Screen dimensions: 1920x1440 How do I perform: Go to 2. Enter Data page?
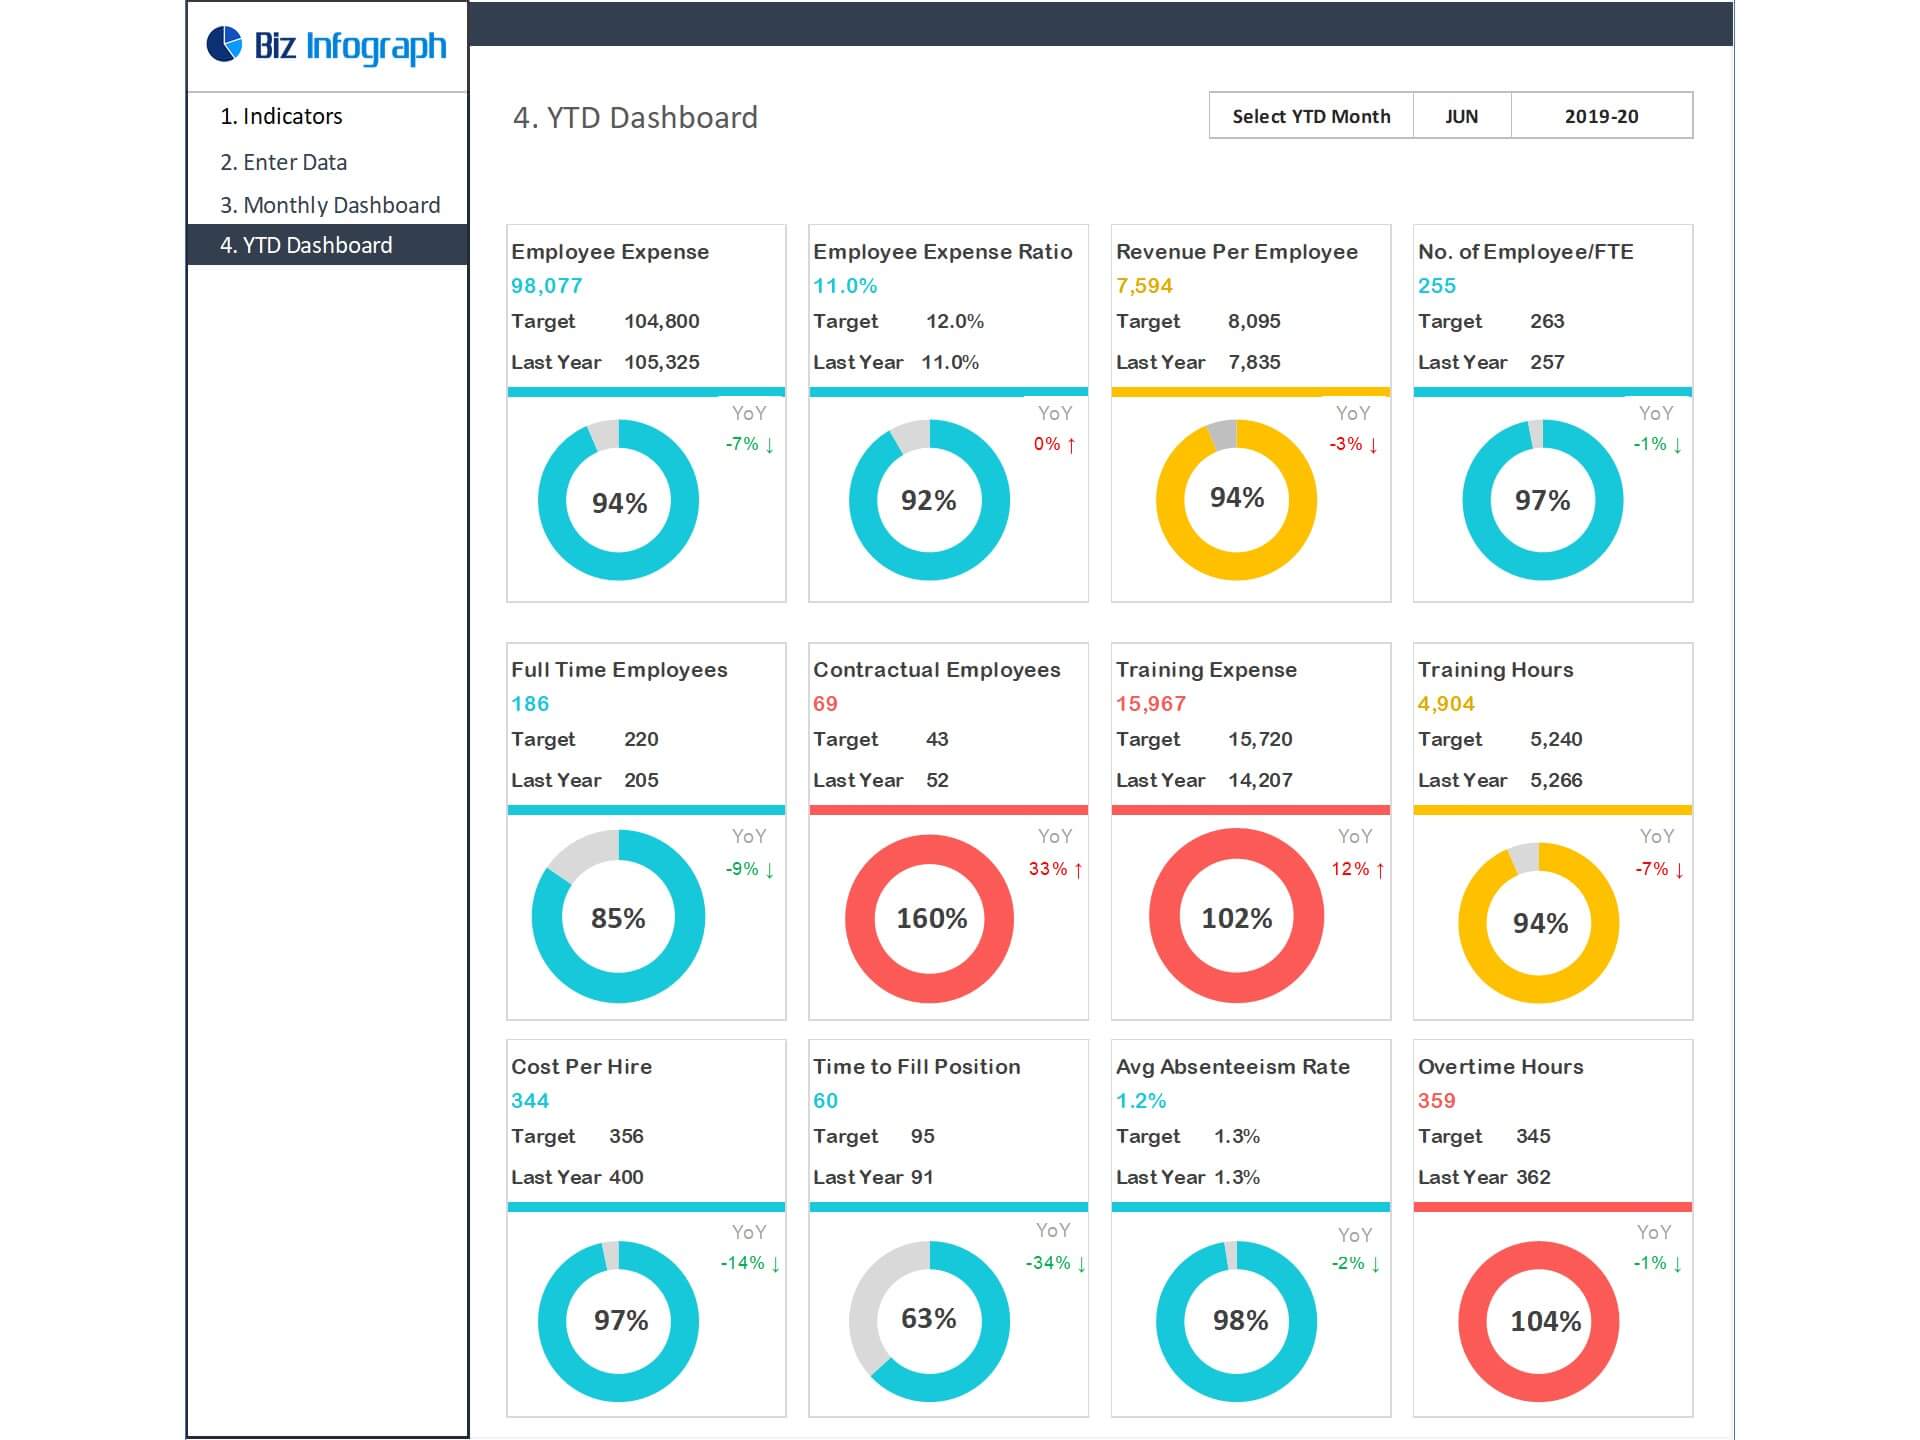(x=283, y=162)
